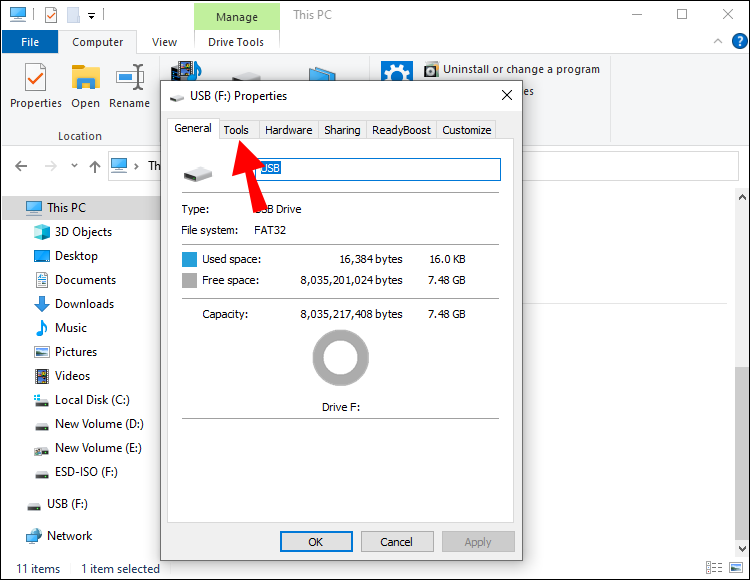Click the drive icon beside the label field

(x=198, y=174)
